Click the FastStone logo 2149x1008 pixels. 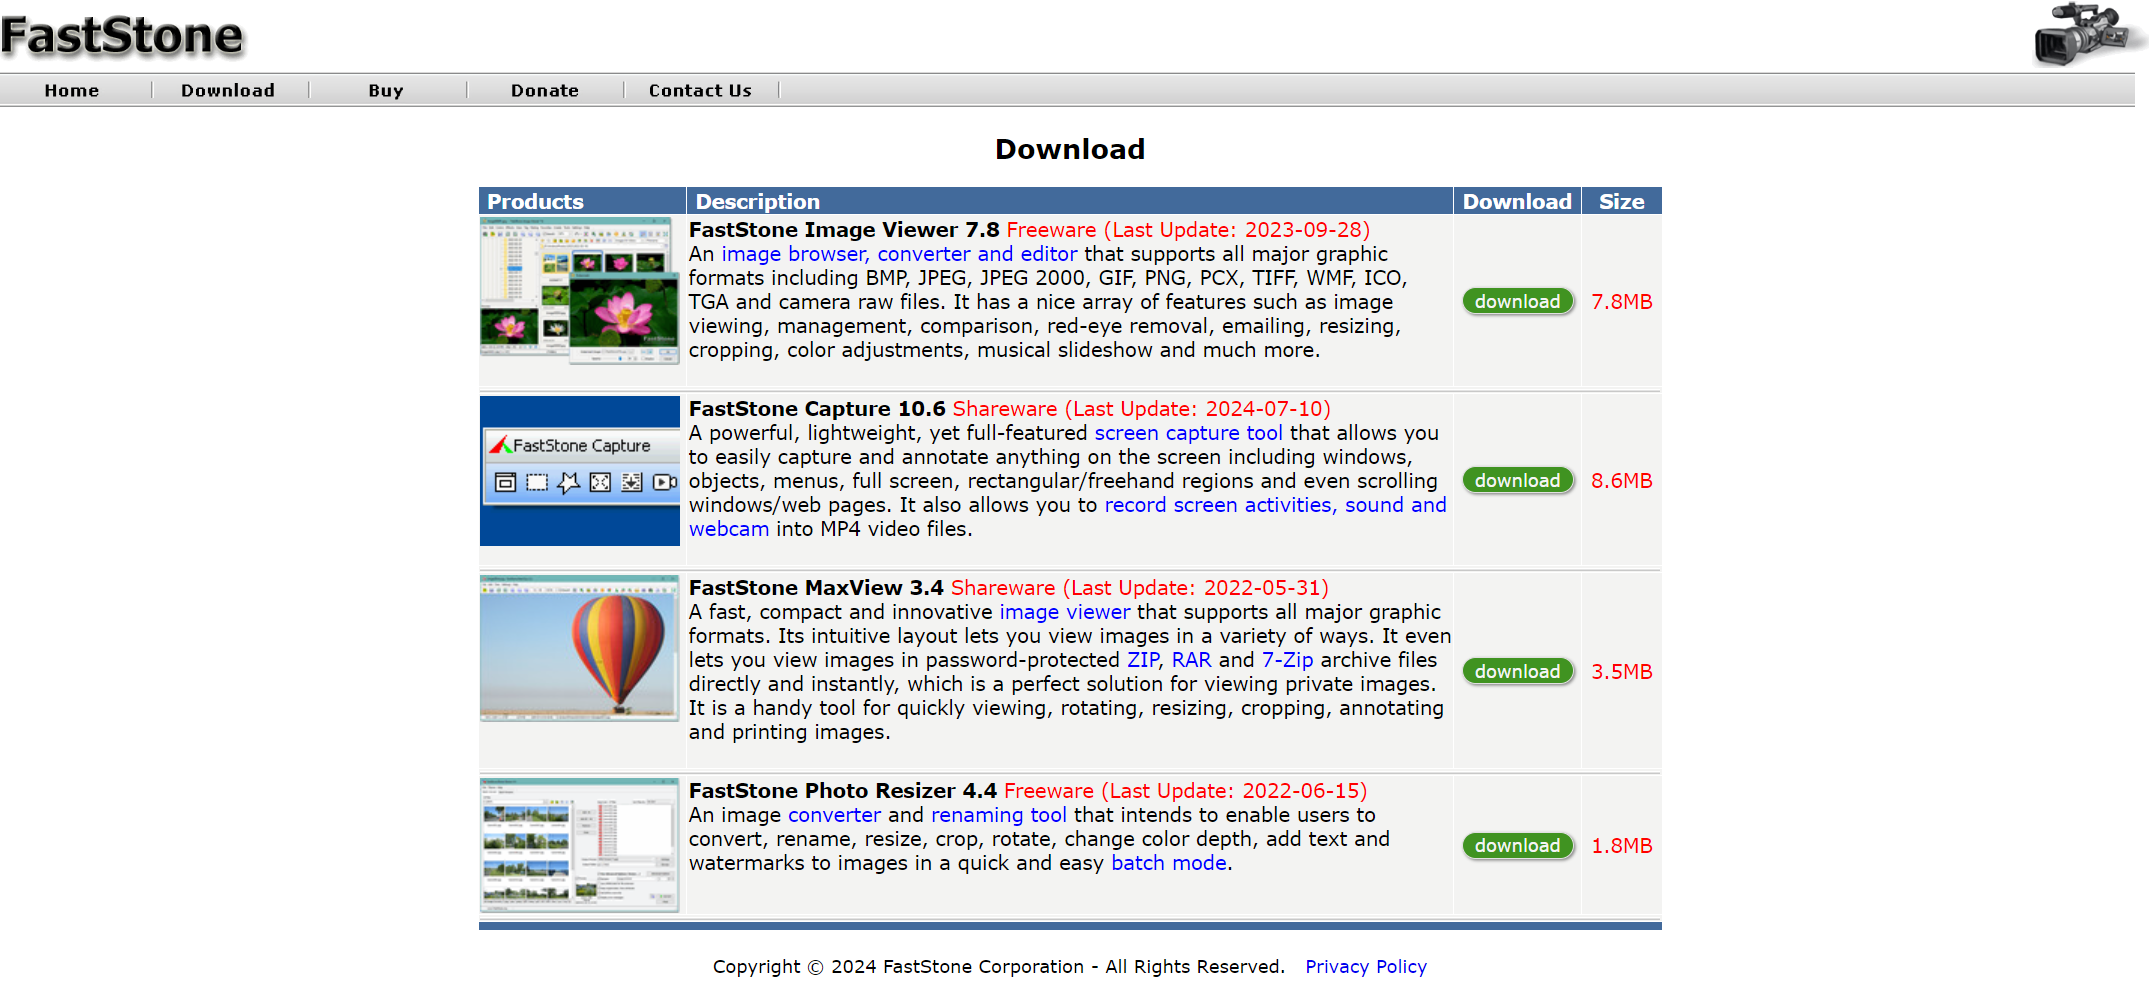click(122, 36)
